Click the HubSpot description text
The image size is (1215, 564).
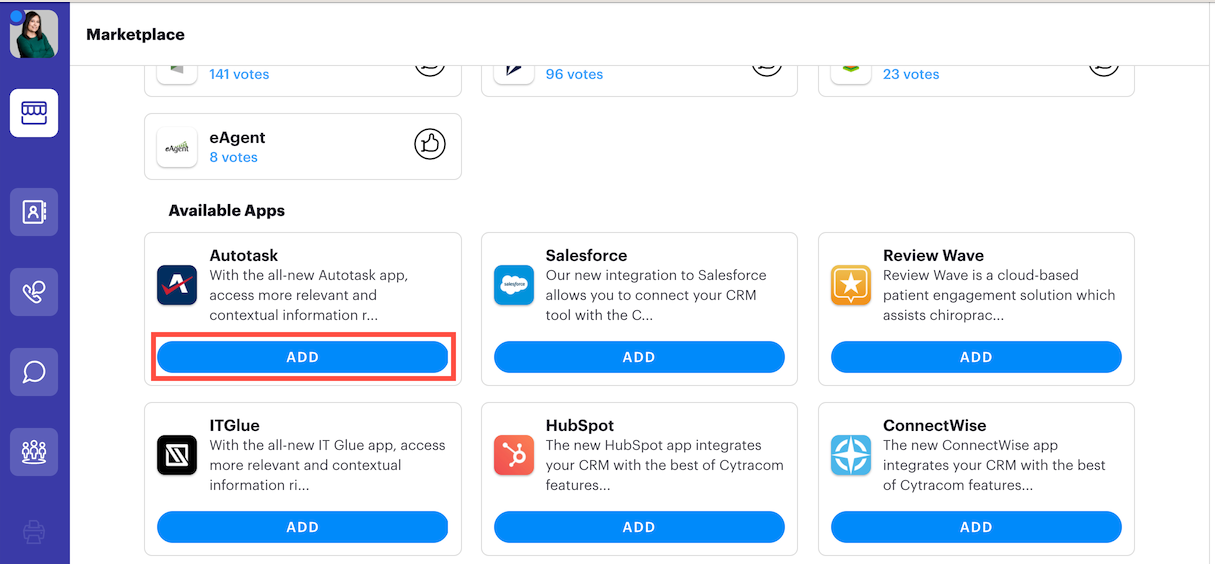pyautogui.click(x=665, y=465)
